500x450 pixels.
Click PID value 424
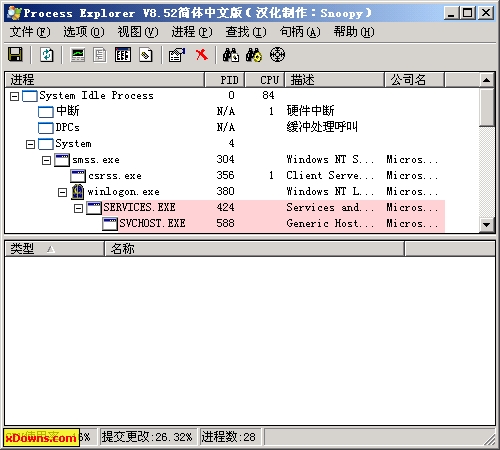(x=225, y=207)
